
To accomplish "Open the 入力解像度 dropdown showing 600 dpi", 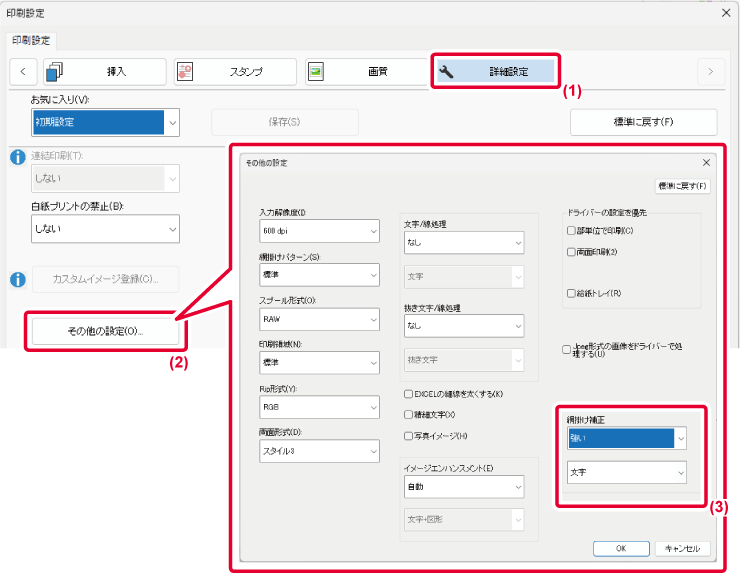I will (319, 232).
